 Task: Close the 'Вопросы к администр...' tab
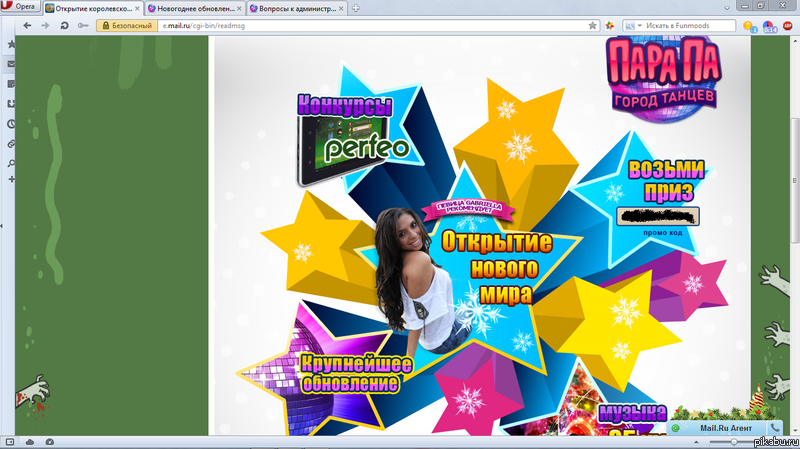[x=341, y=9]
